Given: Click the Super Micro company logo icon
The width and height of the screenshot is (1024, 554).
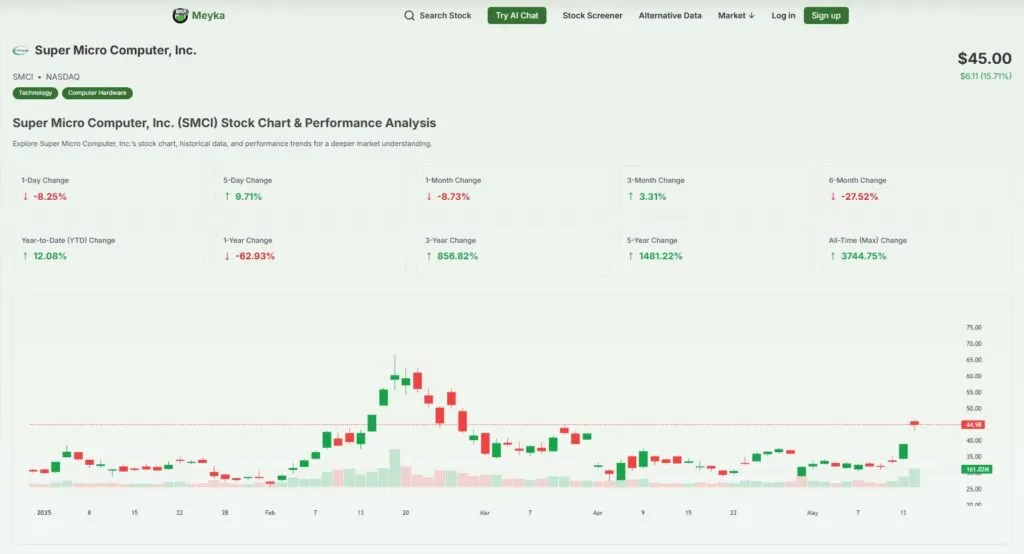Looking at the screenshot, I should 21,50.
